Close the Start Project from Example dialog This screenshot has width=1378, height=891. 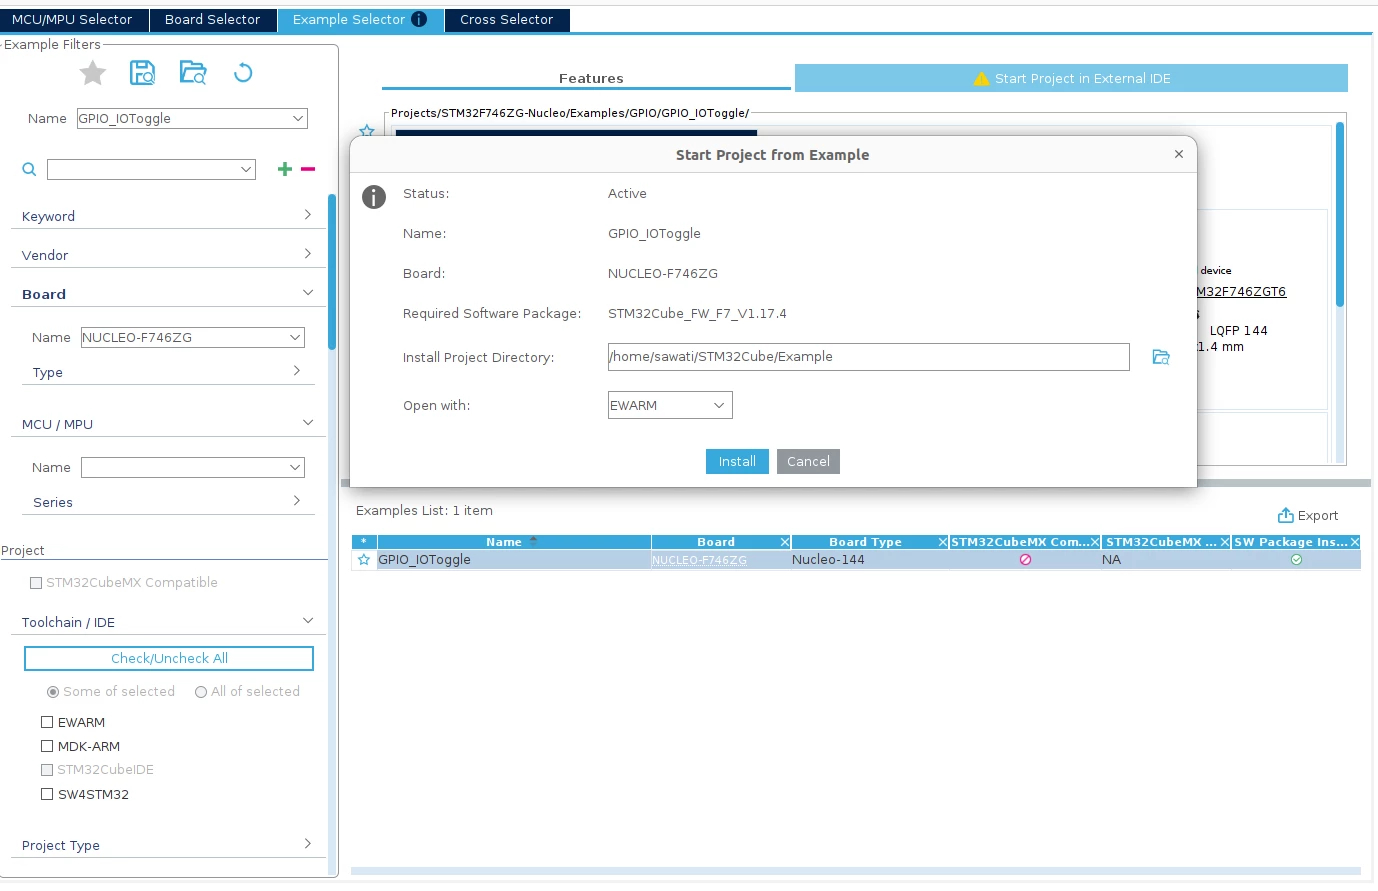click(x=1179, y=154)
